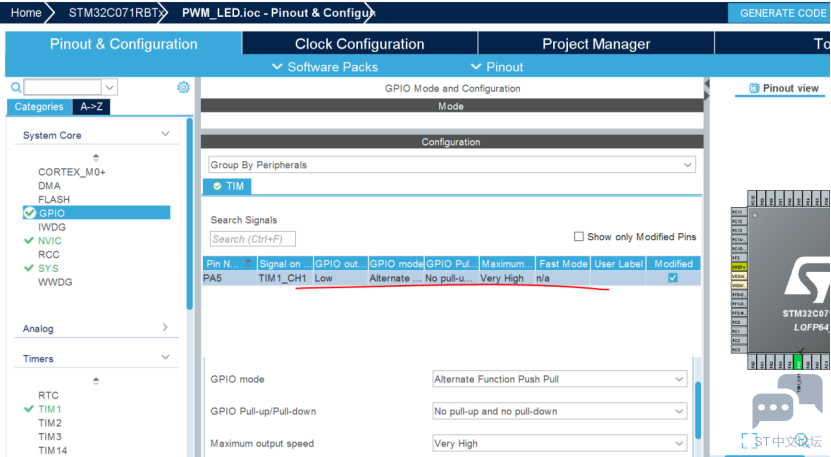Collapse the System Core category
This screenshot has height=457, width=831.
pos(165,134)
